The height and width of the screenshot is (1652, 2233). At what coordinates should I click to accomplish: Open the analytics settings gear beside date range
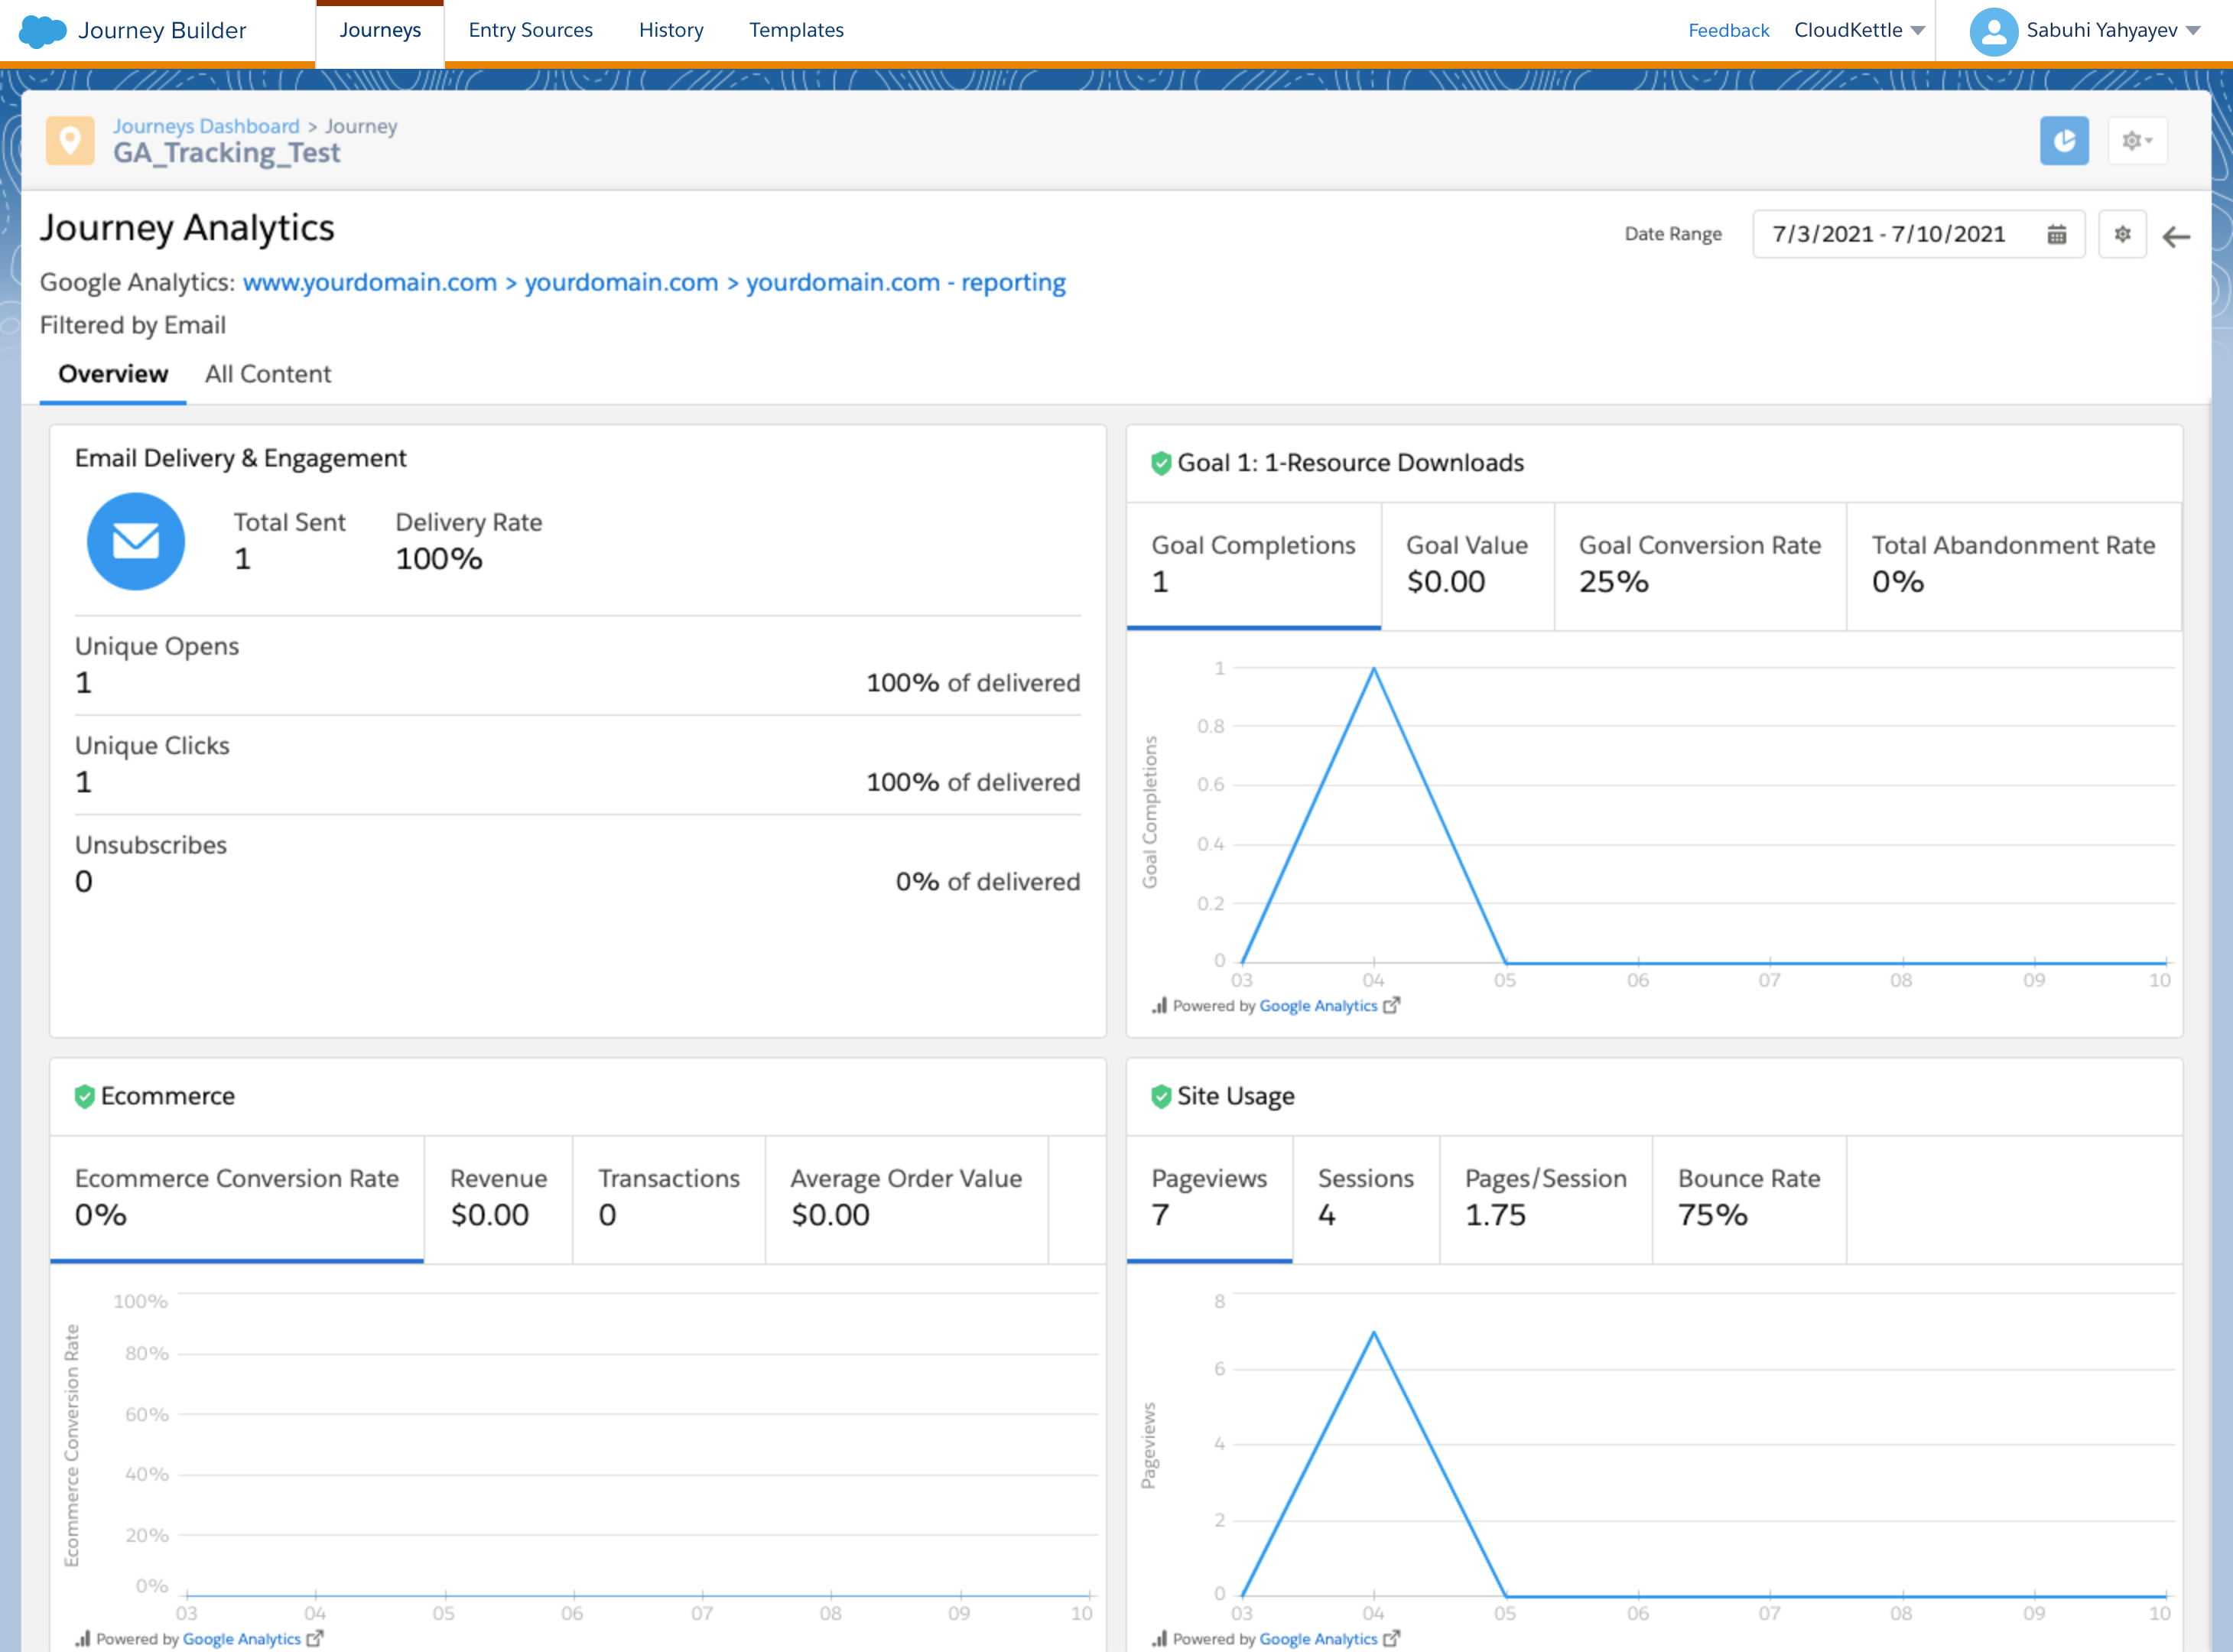point(2122,234)
